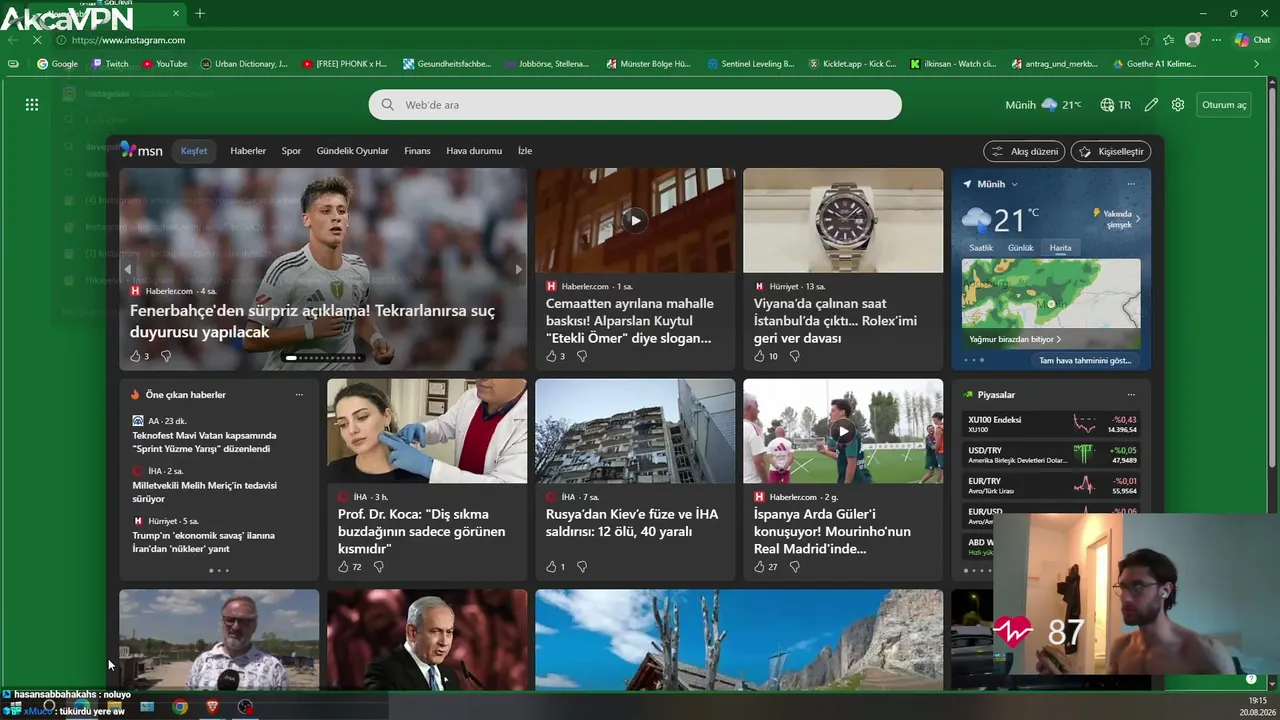Screen dimensions: 1280x720
Task: Open the browser favorites list icon
Action: pyautogui.click(x=1168, y=40)
